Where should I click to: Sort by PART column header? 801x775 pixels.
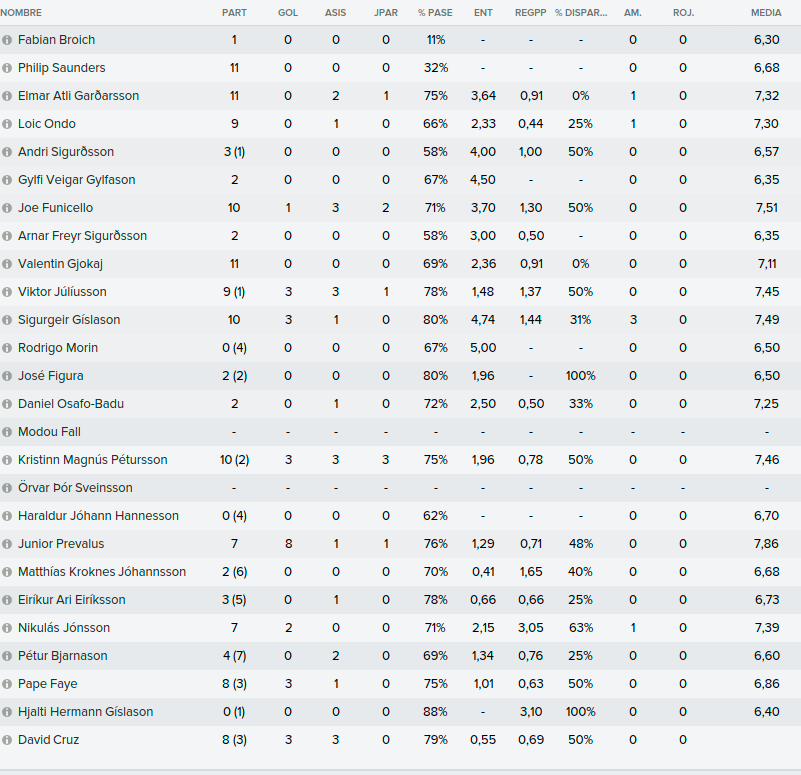coord(234,13)
